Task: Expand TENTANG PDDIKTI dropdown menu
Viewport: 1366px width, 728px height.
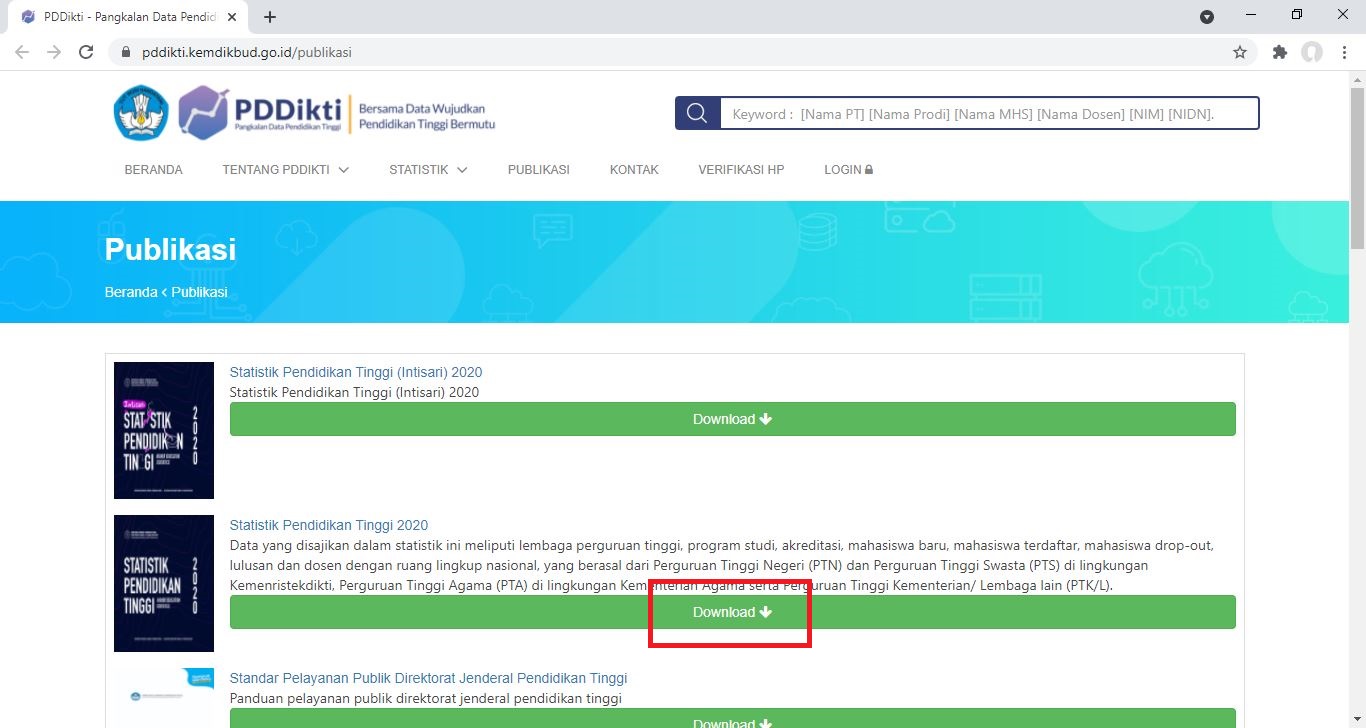Action: (x=286, y=170)
